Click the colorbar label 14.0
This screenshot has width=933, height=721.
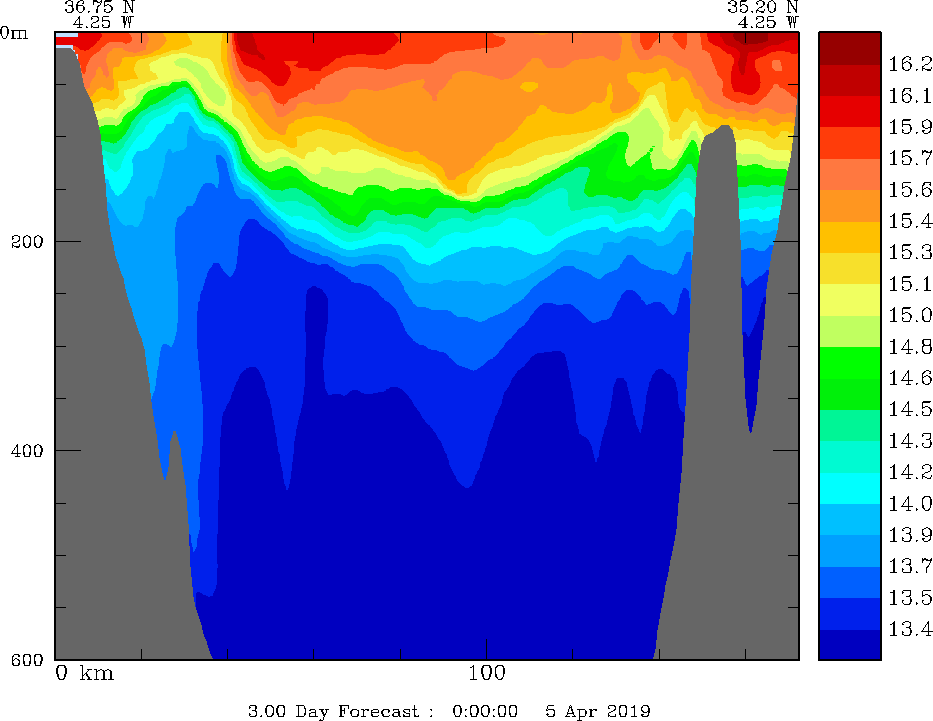tap(910, 504)
